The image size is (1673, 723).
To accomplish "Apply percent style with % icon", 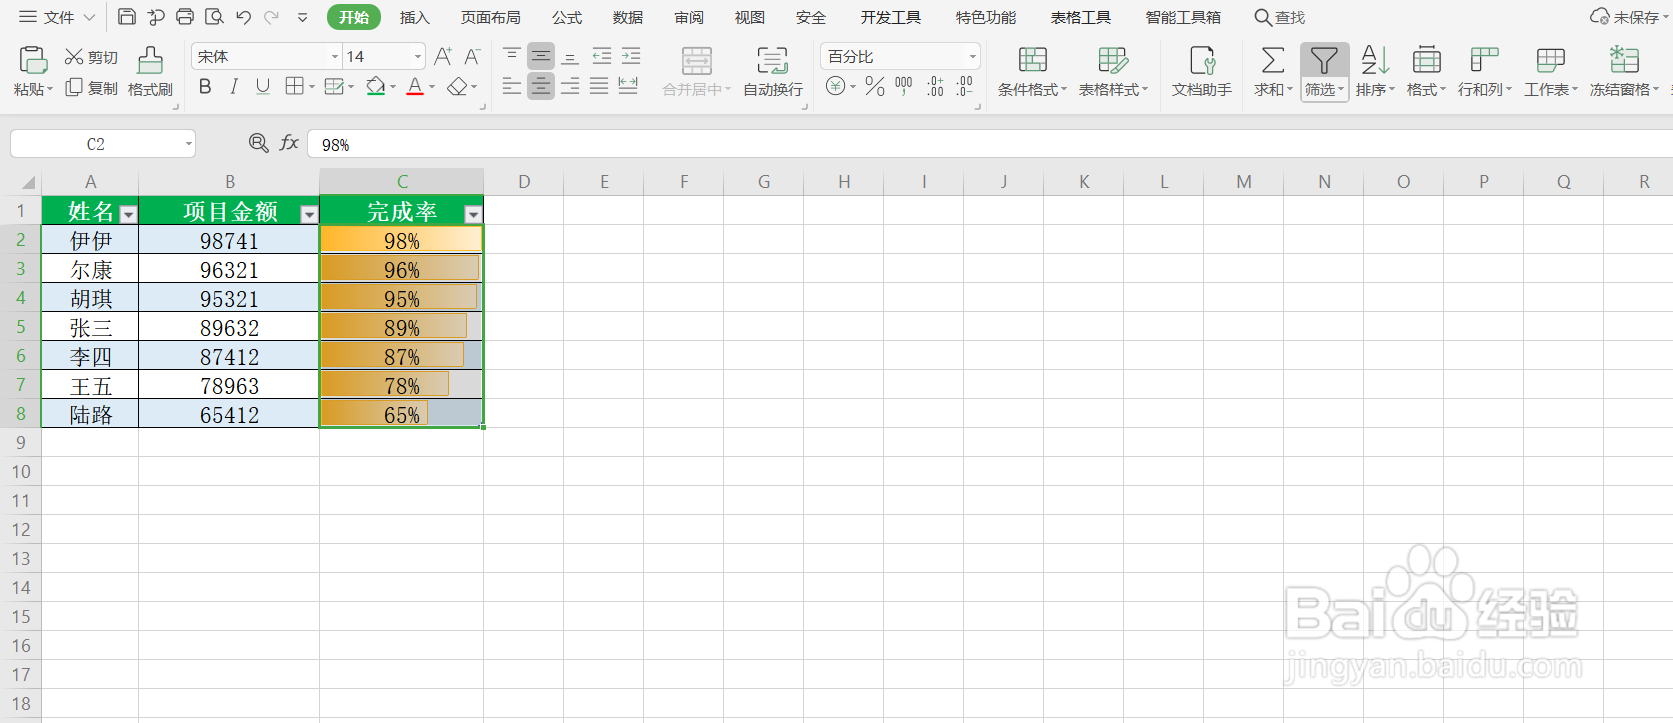I will 875,87.
